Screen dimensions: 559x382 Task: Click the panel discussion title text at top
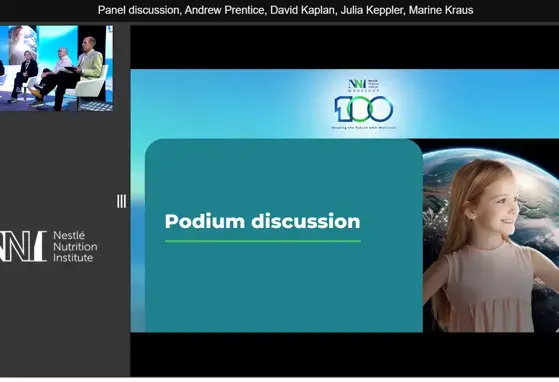point(286,10)
